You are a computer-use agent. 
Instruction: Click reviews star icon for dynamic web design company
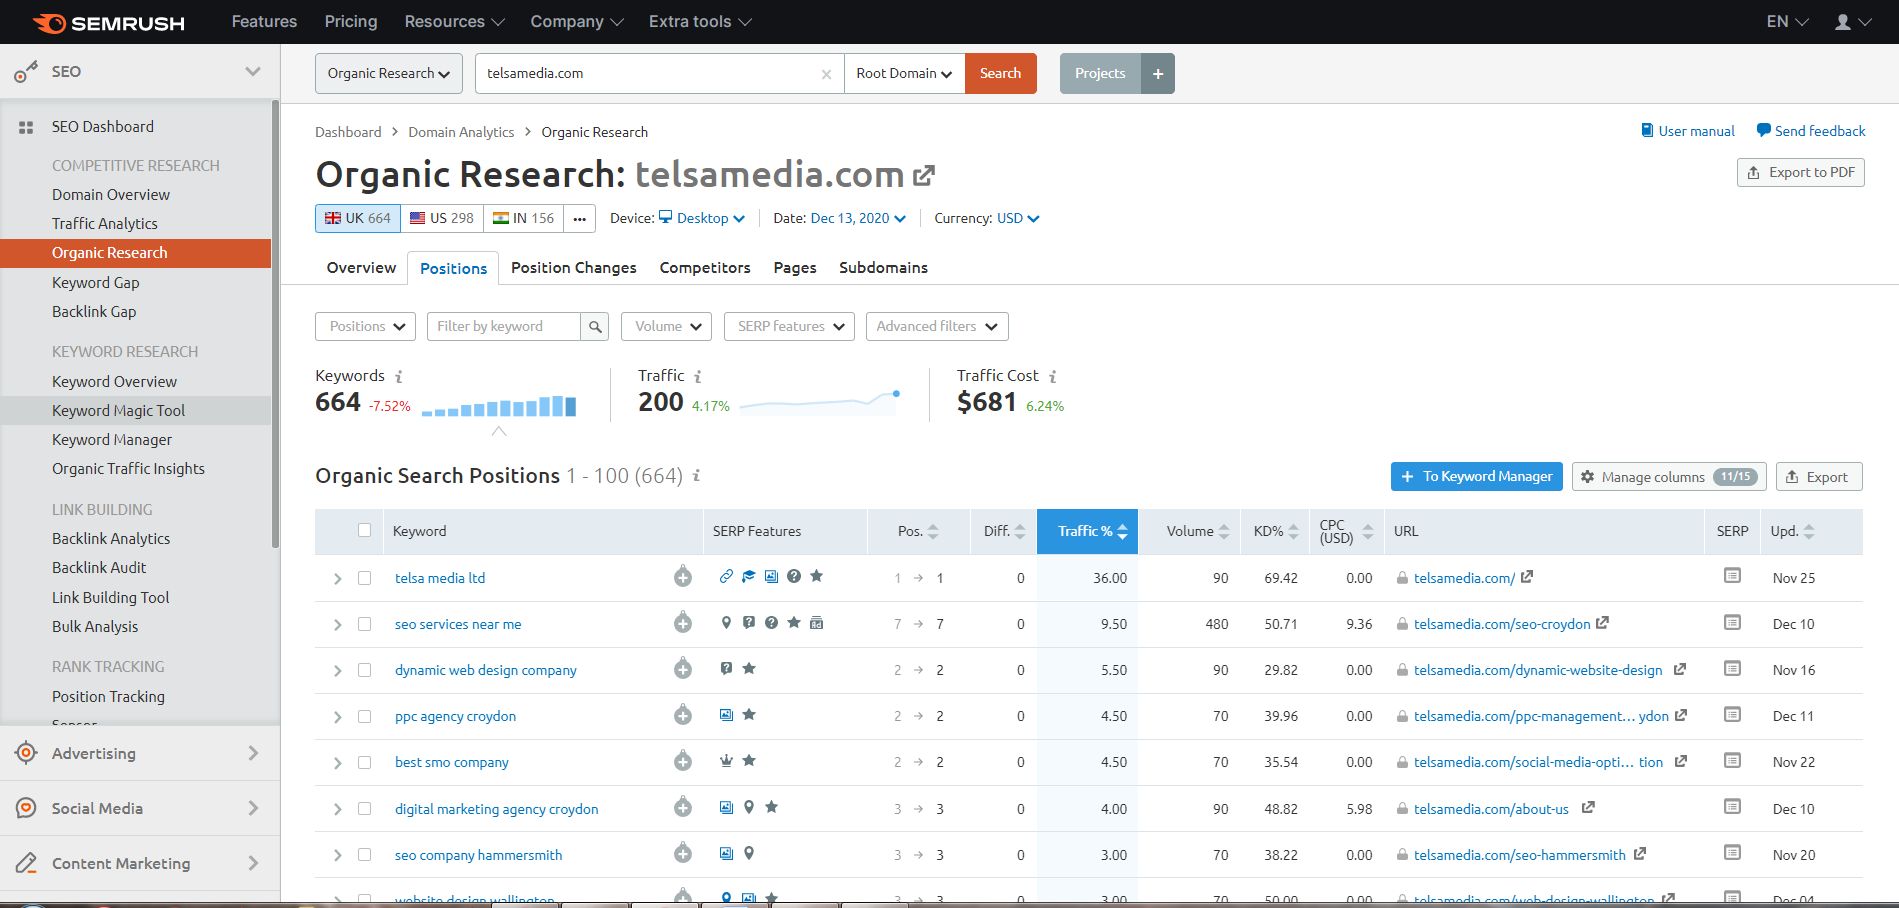[749, 668]
